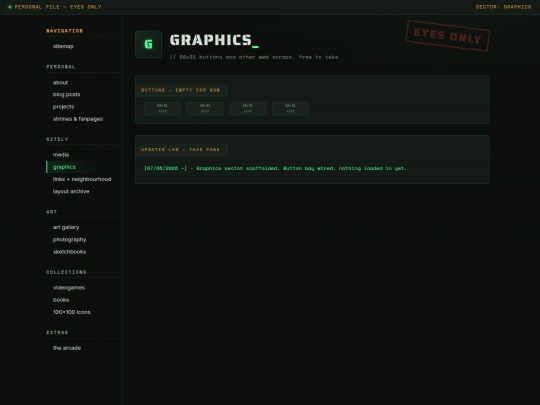This screenshot has height=405, width=540.
Task: Enter the arcade link
Action: [x=67, y=348]
